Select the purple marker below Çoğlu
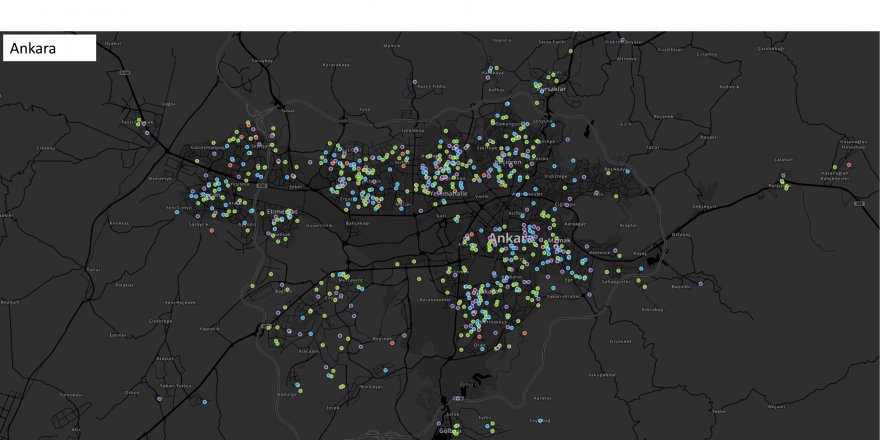The image size is (880, 440). [x=147, y=131]
